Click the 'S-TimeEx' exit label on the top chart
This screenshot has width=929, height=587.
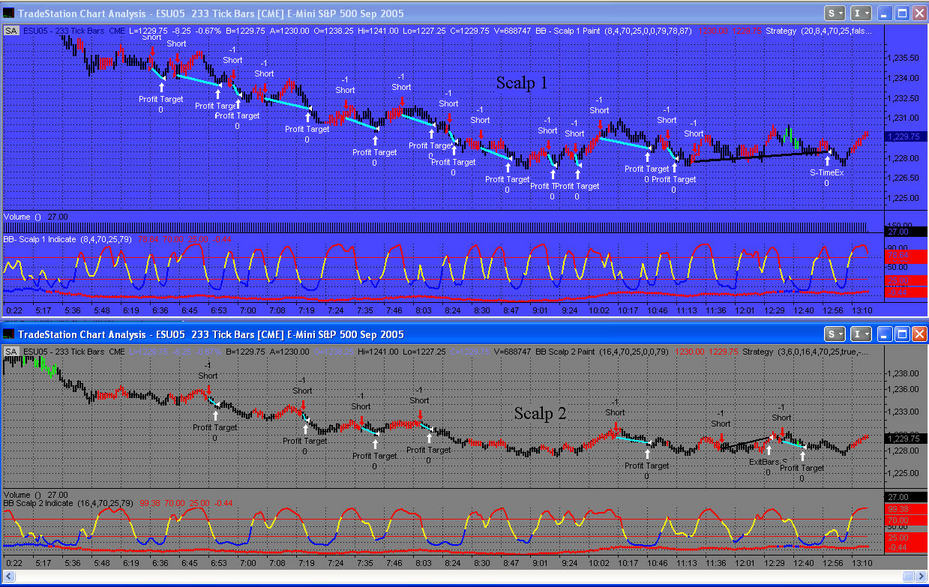click(x=827, y=173)
